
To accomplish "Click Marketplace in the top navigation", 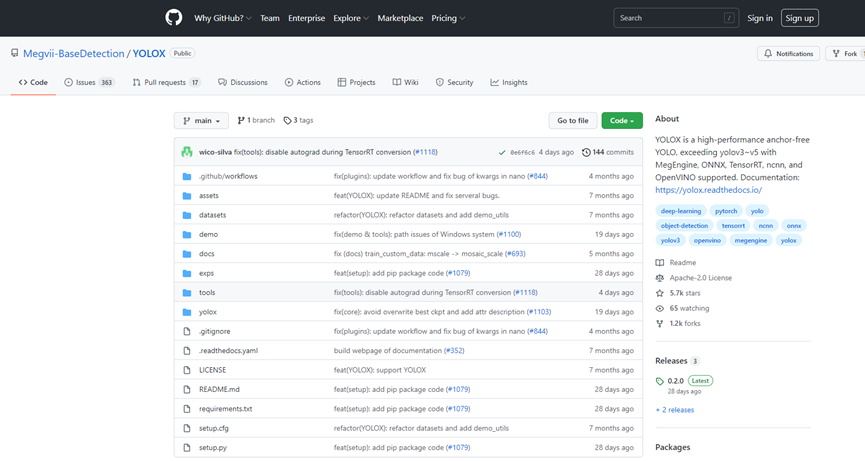I will click(400, 18).
